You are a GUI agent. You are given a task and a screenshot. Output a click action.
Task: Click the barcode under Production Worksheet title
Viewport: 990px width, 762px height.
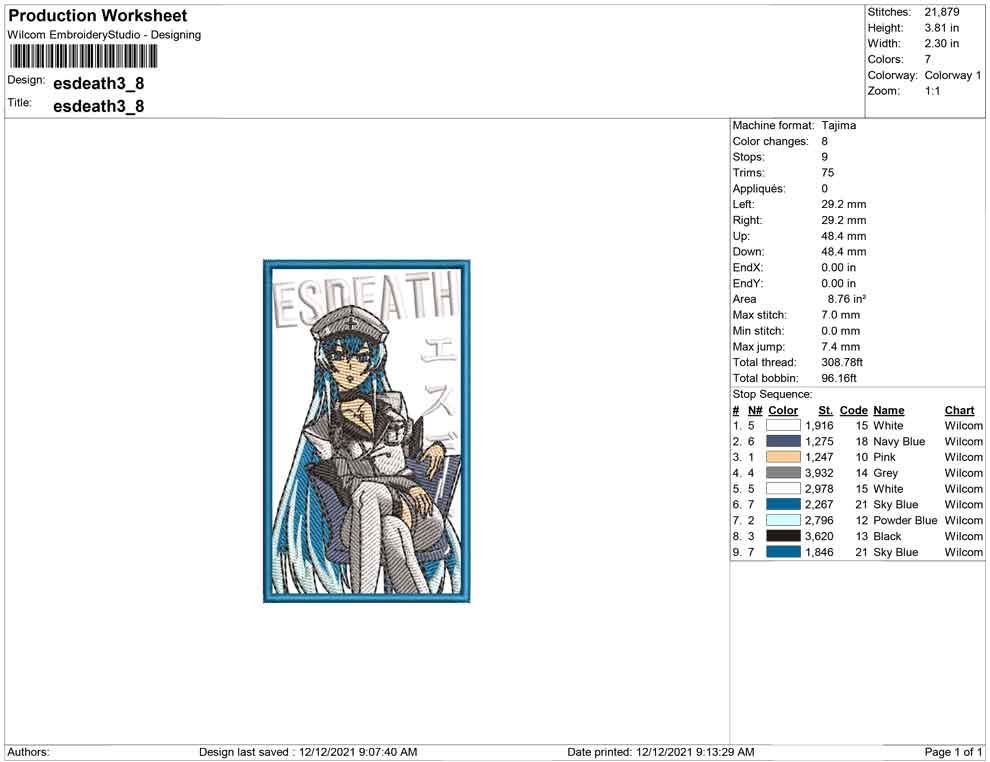pos(83,57)
